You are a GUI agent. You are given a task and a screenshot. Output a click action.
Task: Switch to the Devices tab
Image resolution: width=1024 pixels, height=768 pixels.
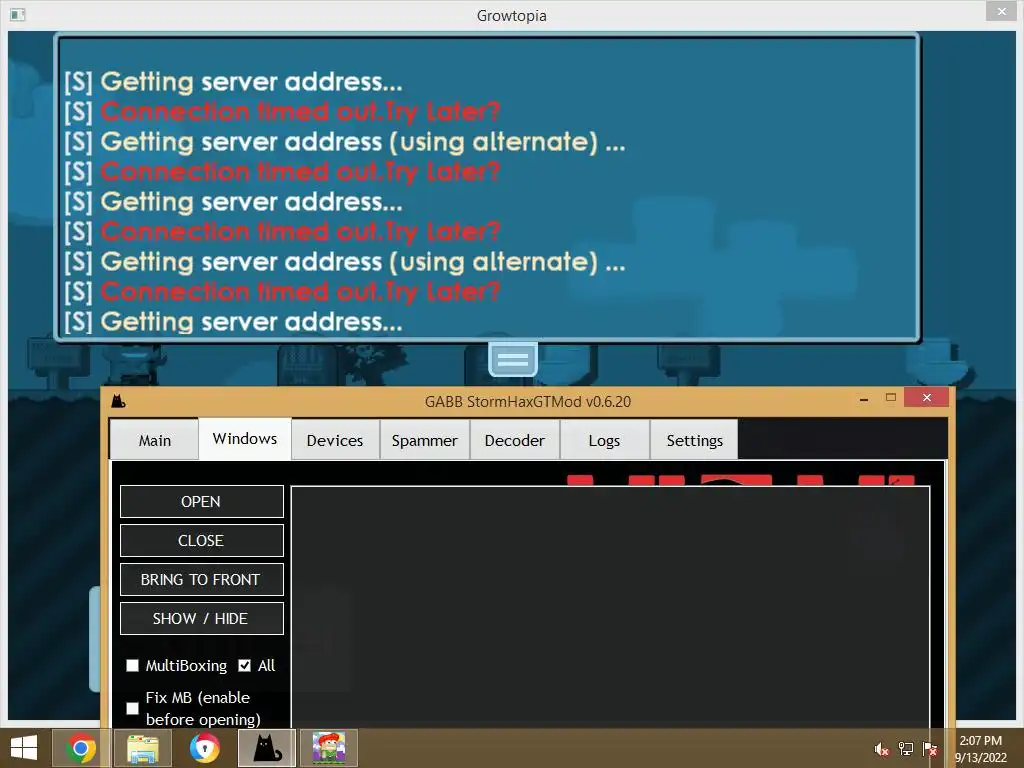335,440
